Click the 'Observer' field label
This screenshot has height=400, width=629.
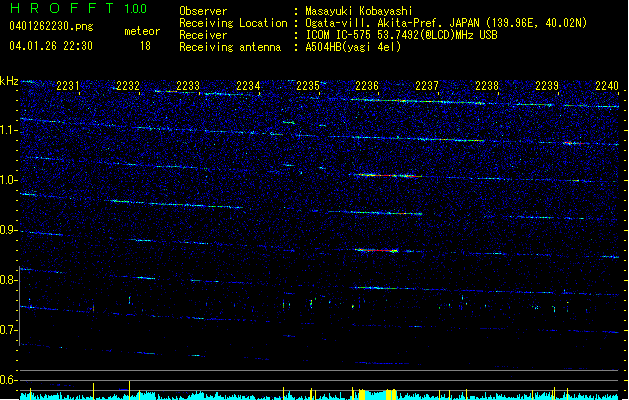point(203,11)
